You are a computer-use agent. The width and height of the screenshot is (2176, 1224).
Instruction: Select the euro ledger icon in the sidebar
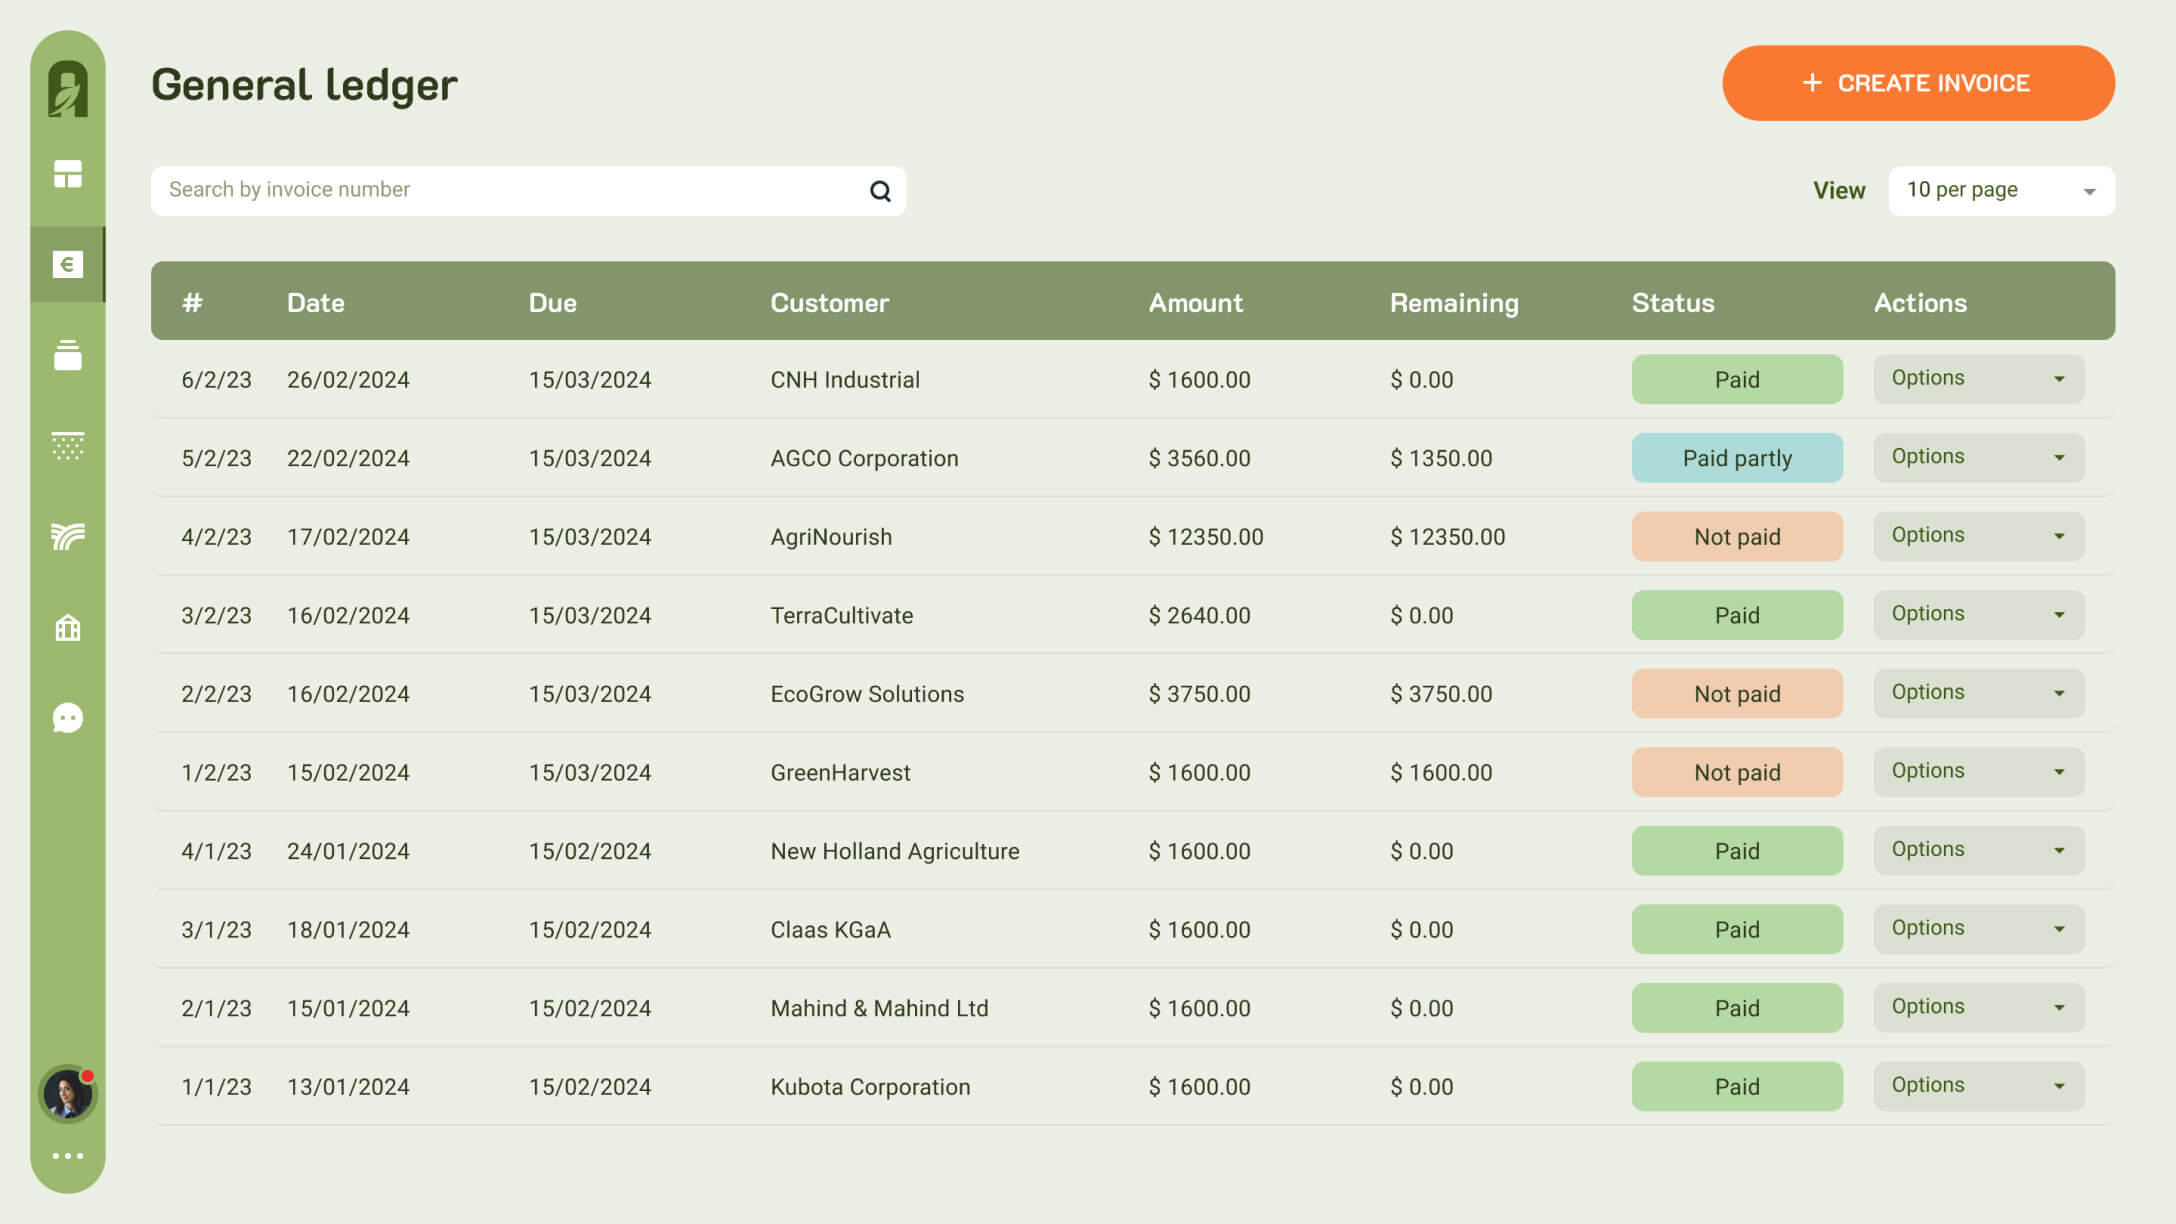(x=68, y=264)
